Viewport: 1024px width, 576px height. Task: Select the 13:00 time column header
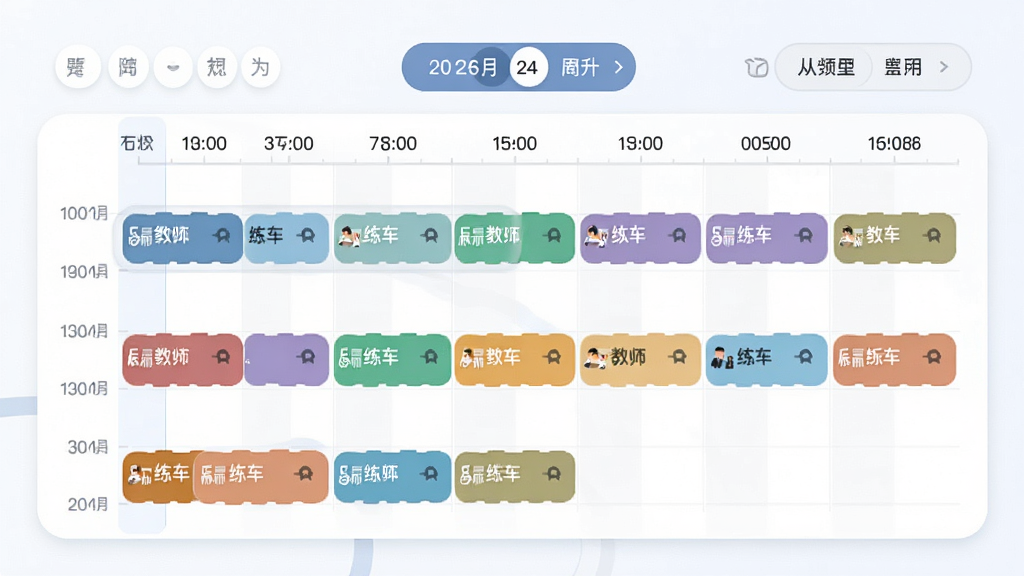click(204, 143)
